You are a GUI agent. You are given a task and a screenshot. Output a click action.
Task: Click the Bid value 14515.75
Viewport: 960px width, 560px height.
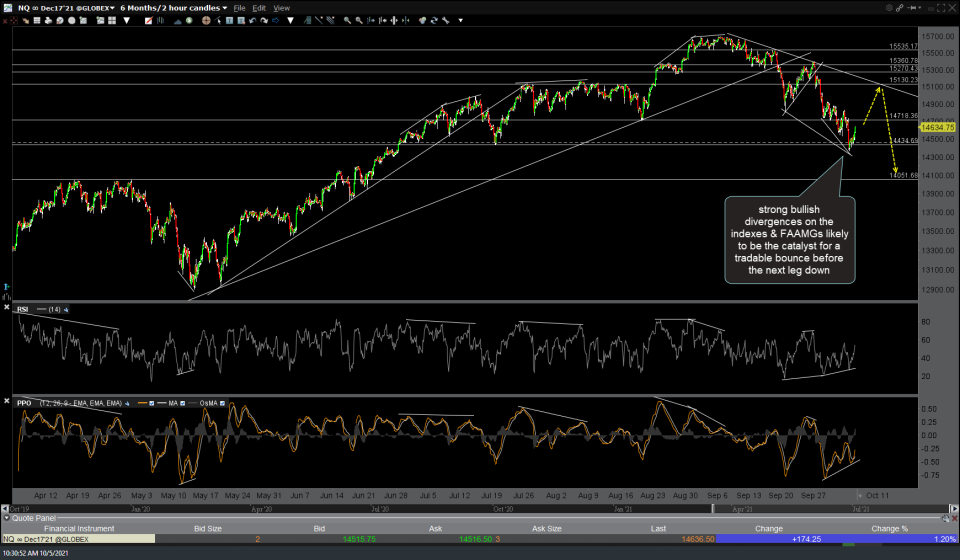pos(359,539)
